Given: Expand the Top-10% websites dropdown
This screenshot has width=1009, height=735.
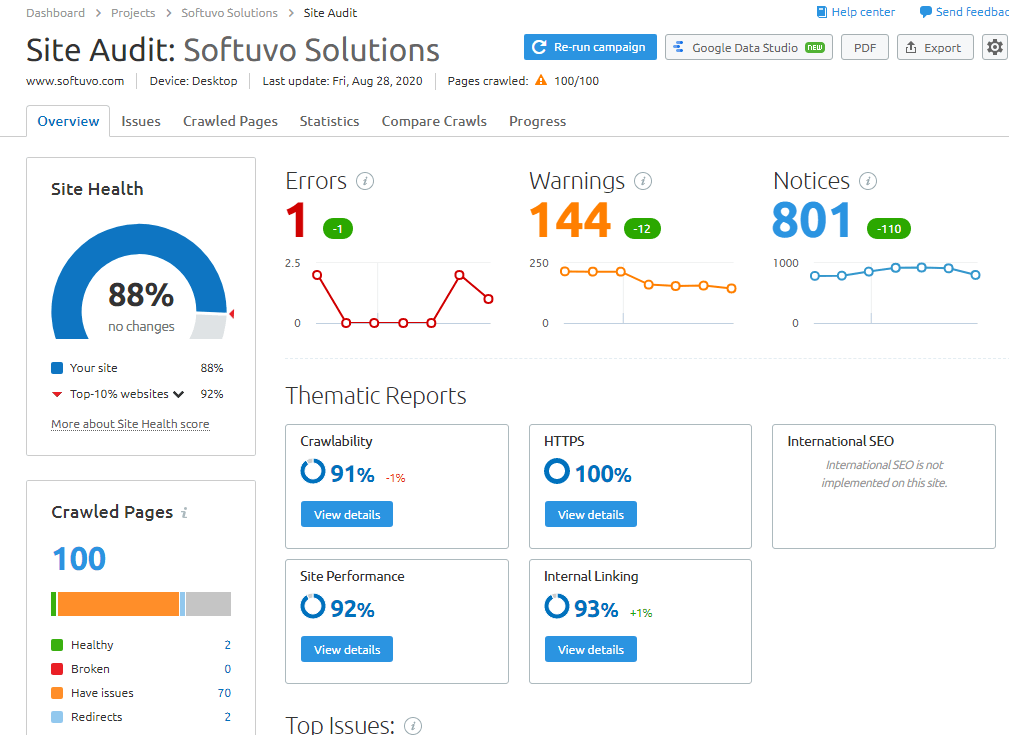Looking at the screenshot, I should (x=178, y=394).
